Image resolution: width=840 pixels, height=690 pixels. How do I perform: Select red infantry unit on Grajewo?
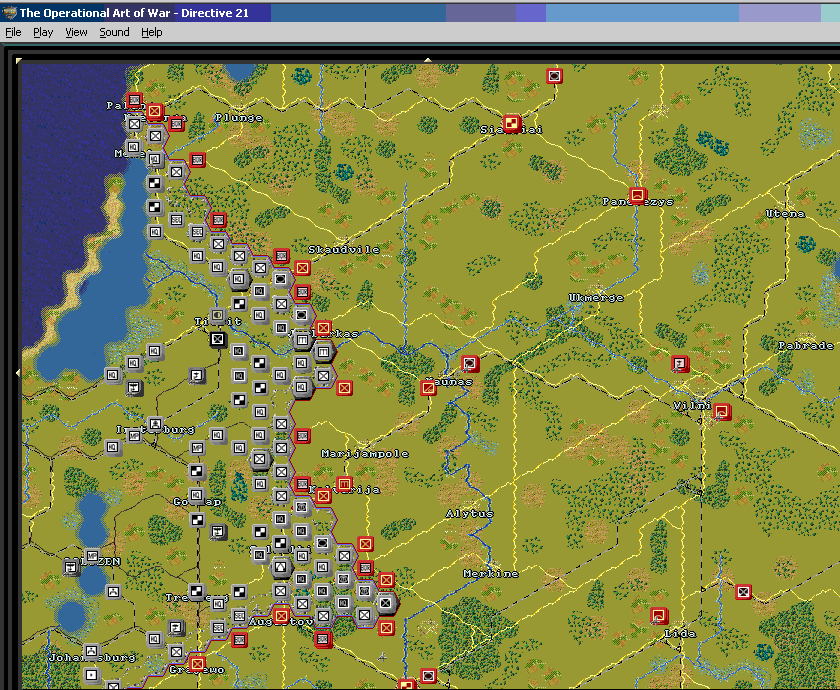click(x=197, y=664)
